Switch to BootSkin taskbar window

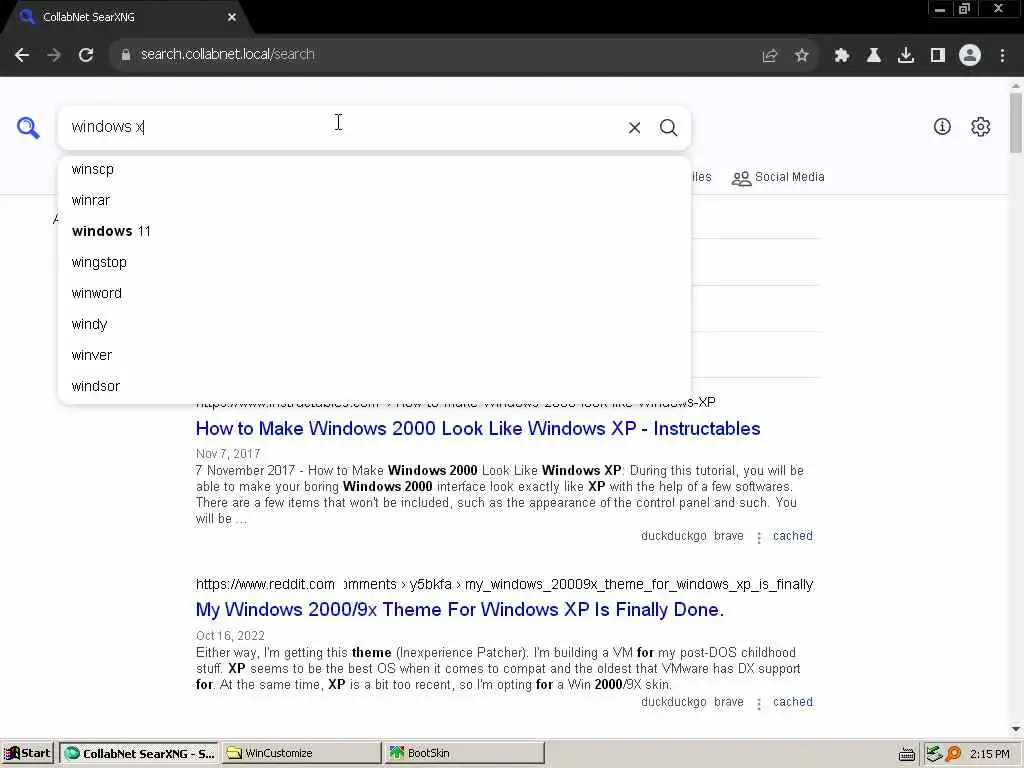[464, 754]
